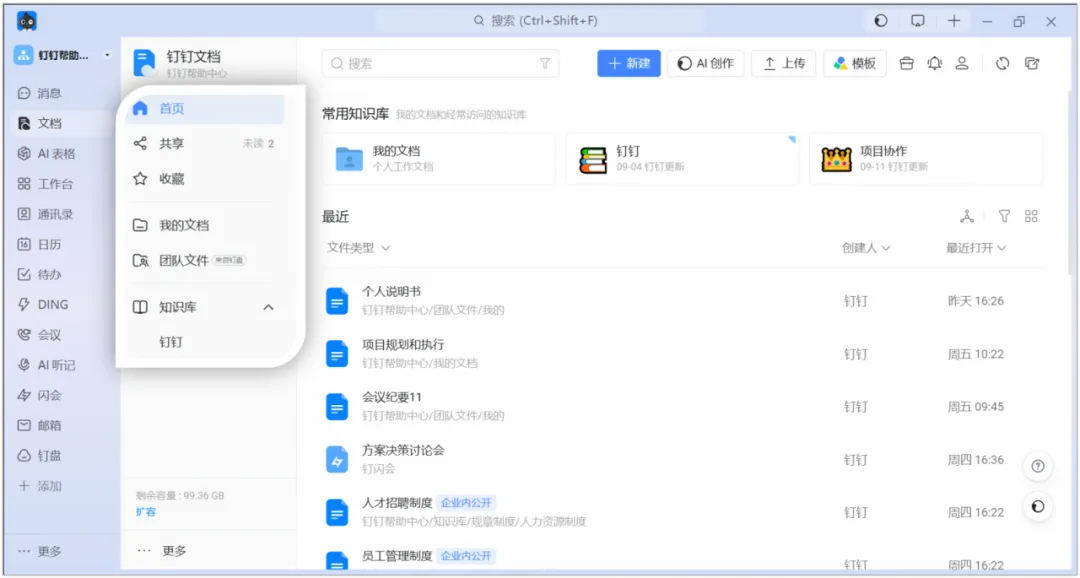Click the filter icon inside the document search box

pos(545,63)
